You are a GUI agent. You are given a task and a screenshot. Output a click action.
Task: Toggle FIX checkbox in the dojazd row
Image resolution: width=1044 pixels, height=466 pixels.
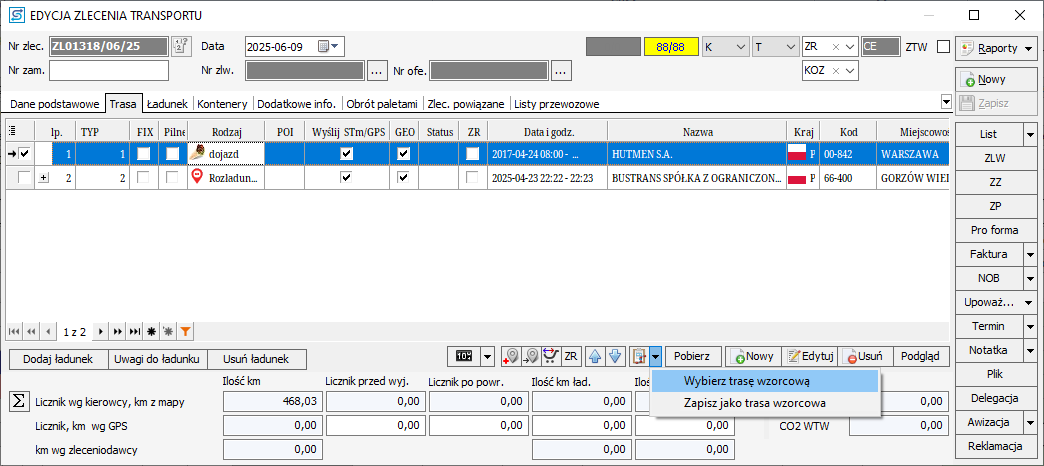pos(144,154)
